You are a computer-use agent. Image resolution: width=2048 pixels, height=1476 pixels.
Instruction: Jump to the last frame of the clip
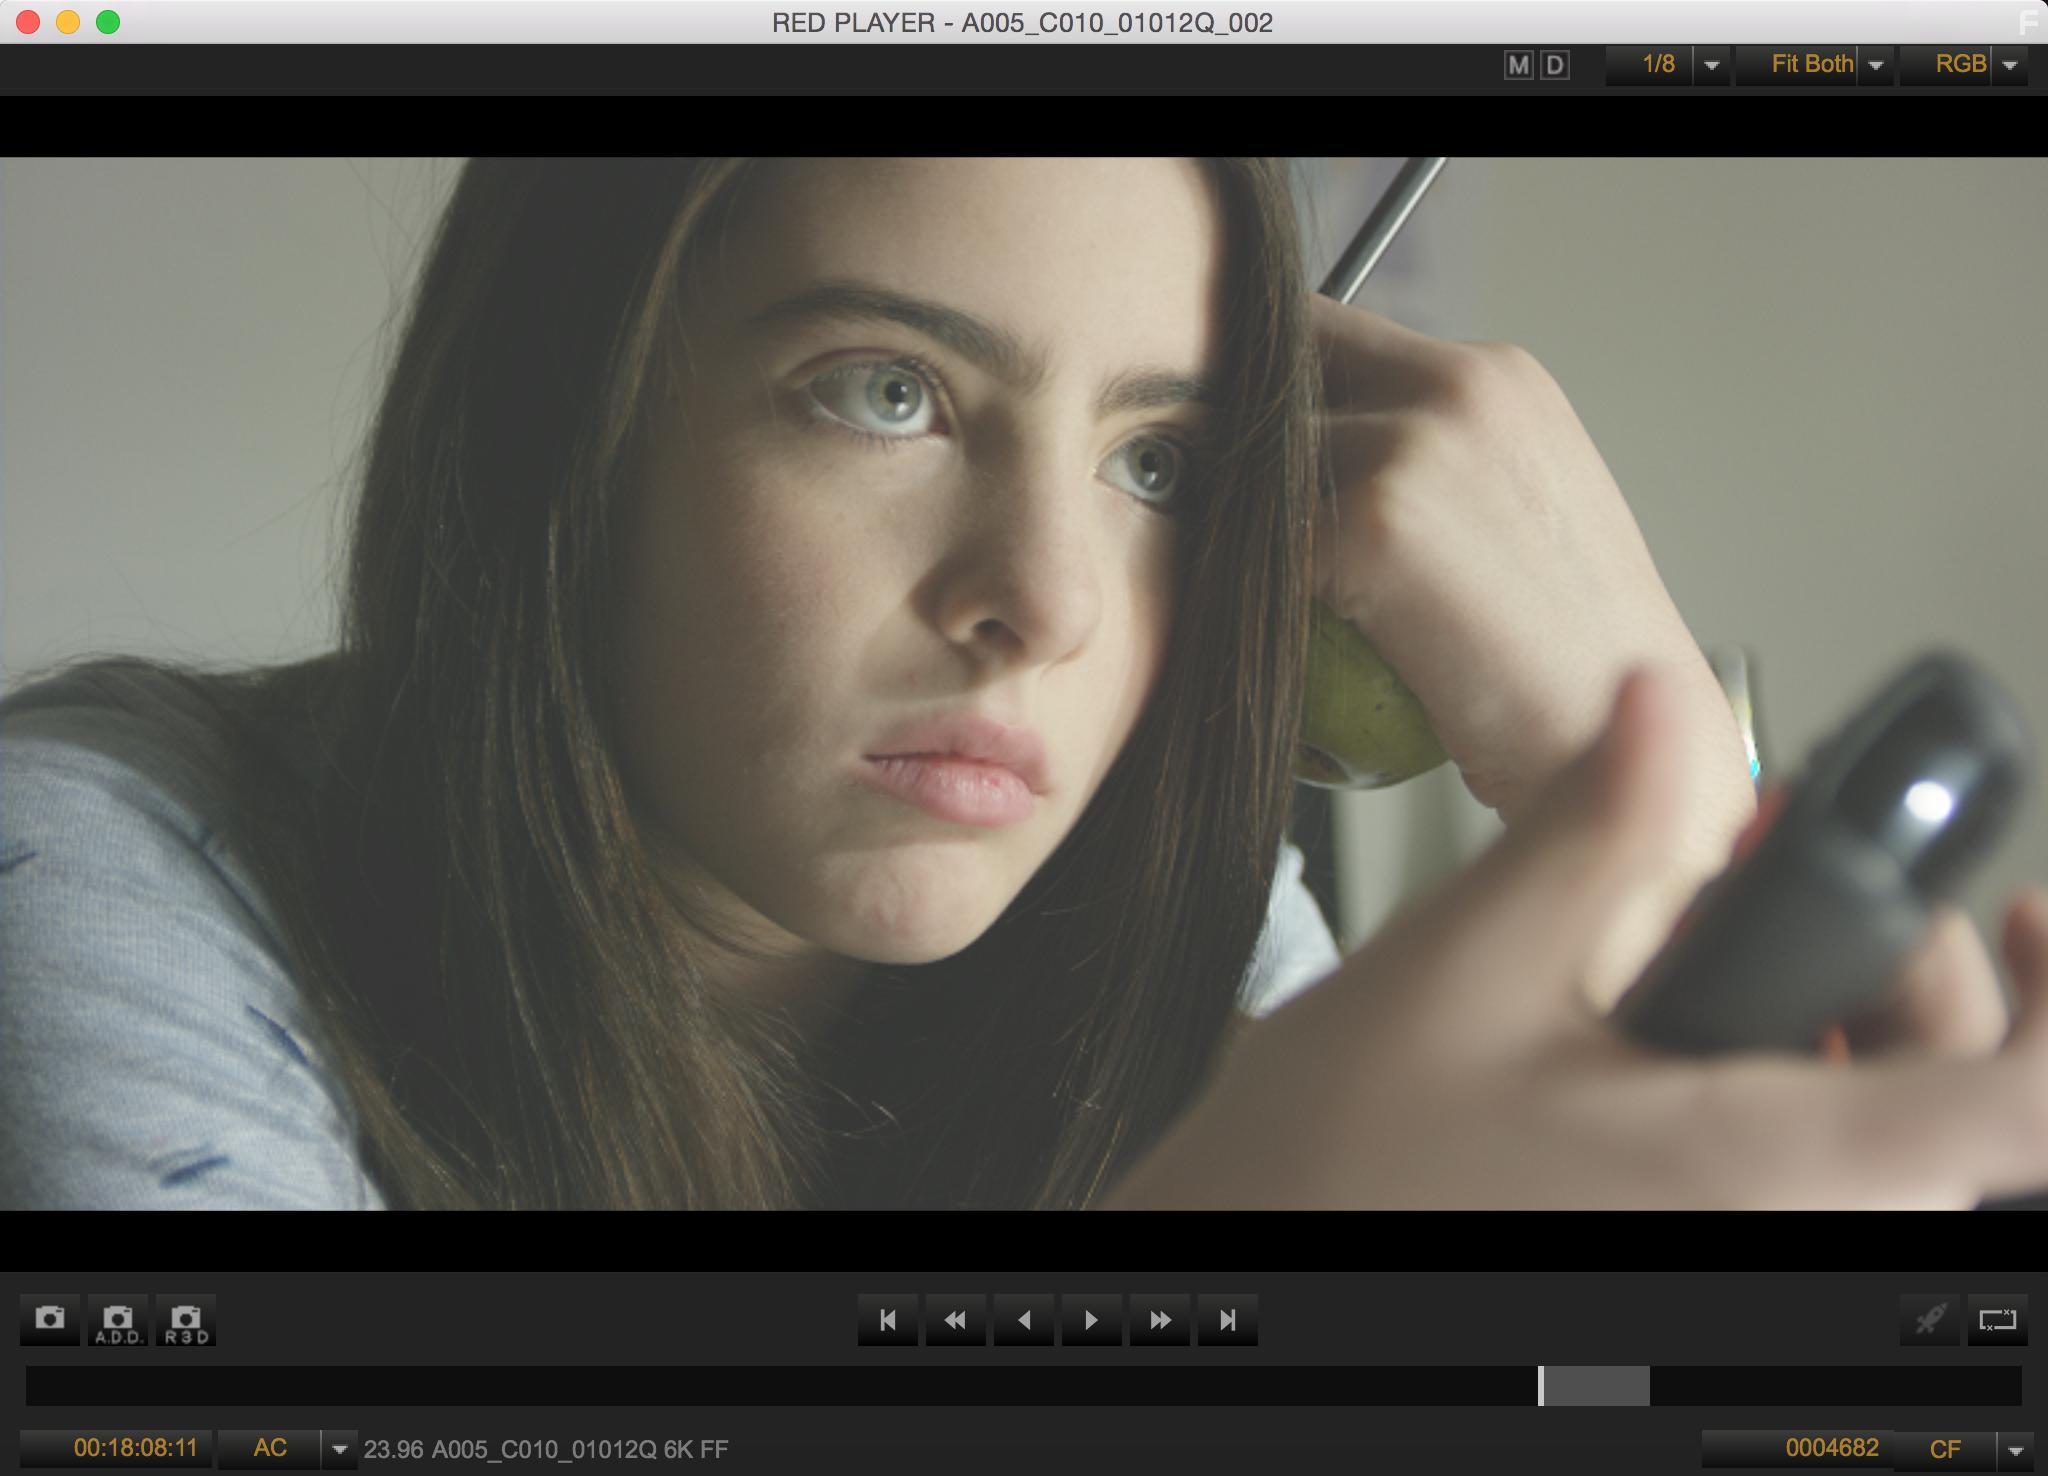(1228, 1320)
